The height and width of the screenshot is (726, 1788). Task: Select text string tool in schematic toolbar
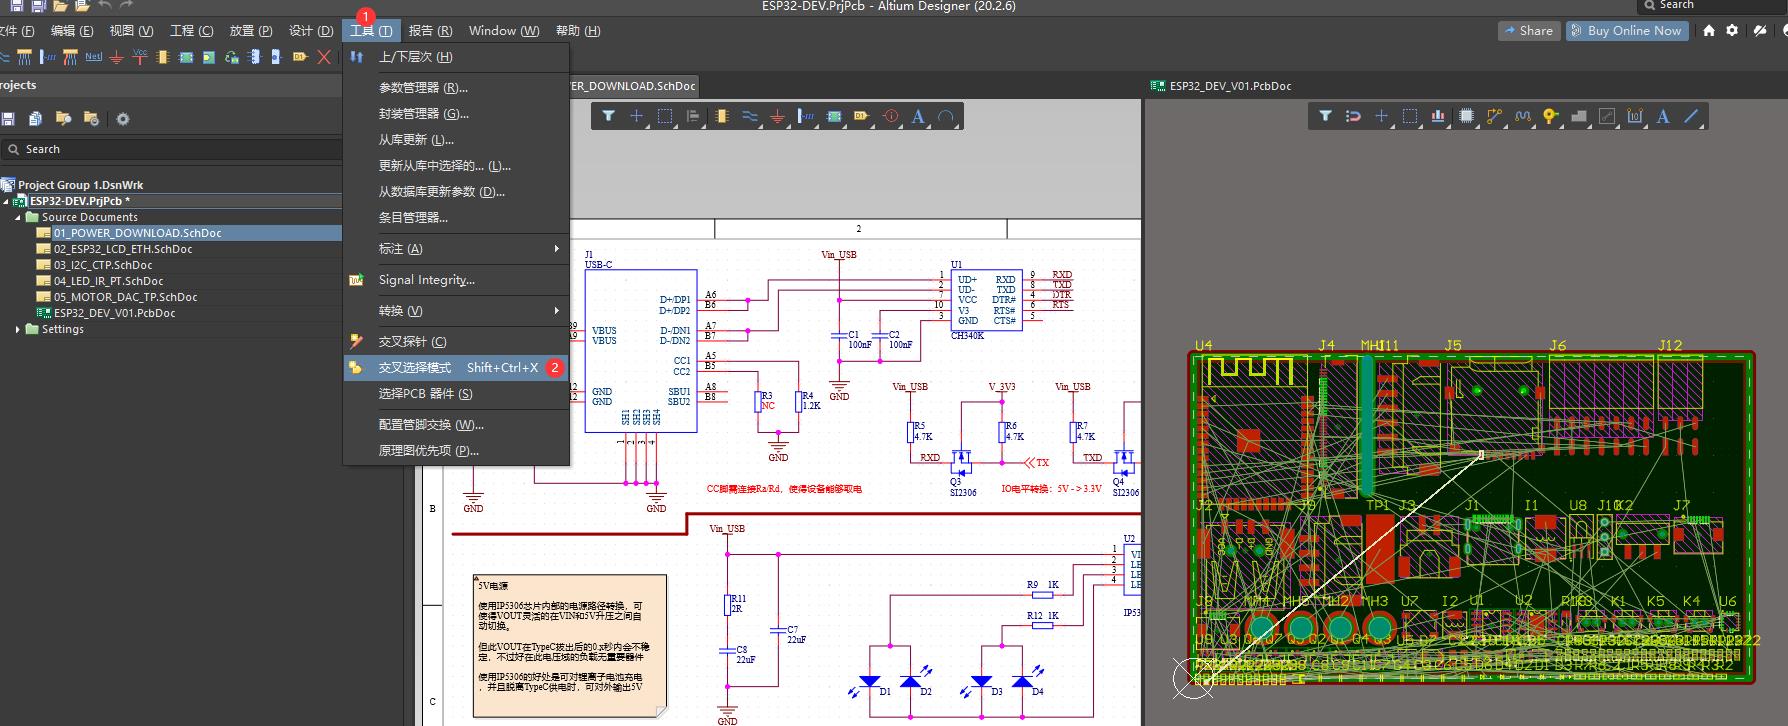918,117
